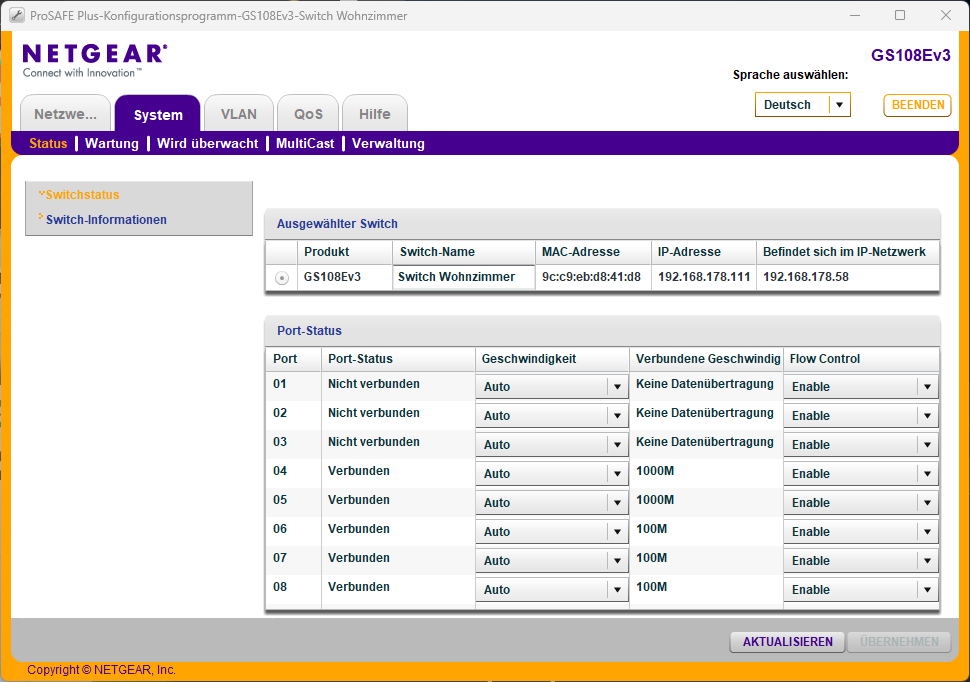The image size is (970, 682).
Task: Open the Wird überwacht submenu
Action: click(x=207, y=144)
